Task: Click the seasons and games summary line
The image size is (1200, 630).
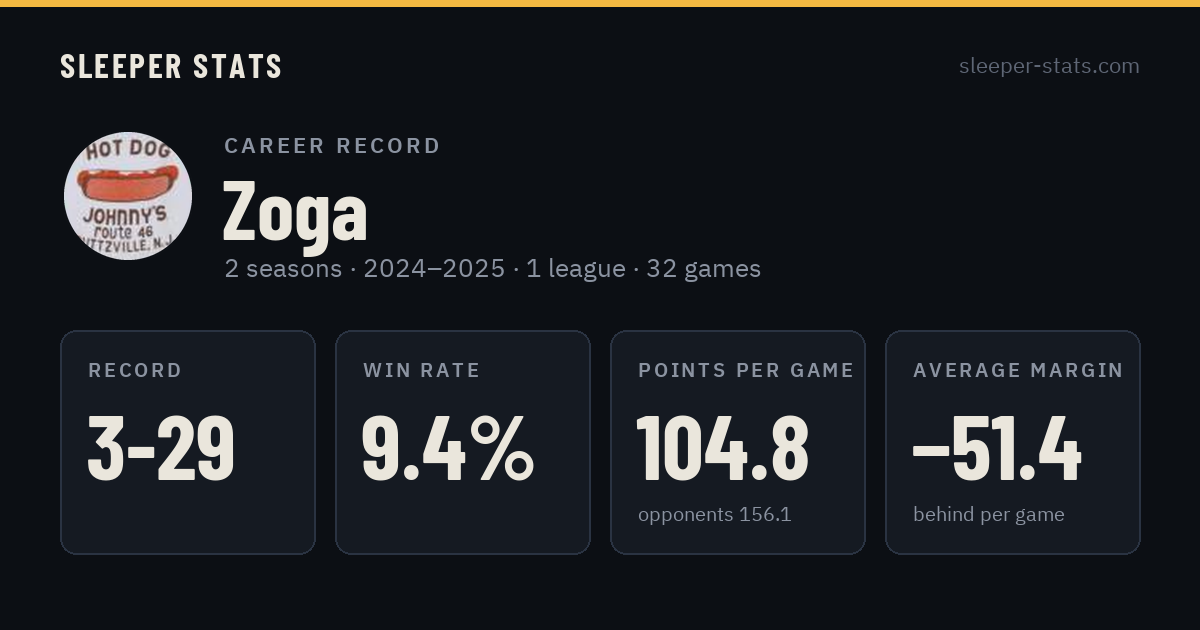Action: [493, 269]
